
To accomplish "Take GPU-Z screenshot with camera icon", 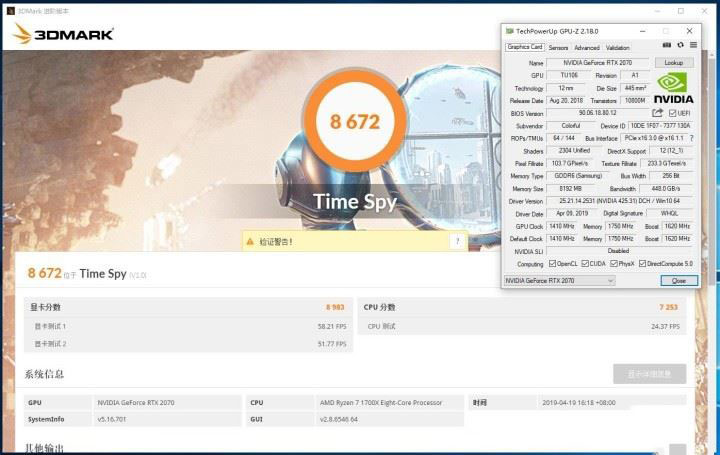I will [667, 45].
